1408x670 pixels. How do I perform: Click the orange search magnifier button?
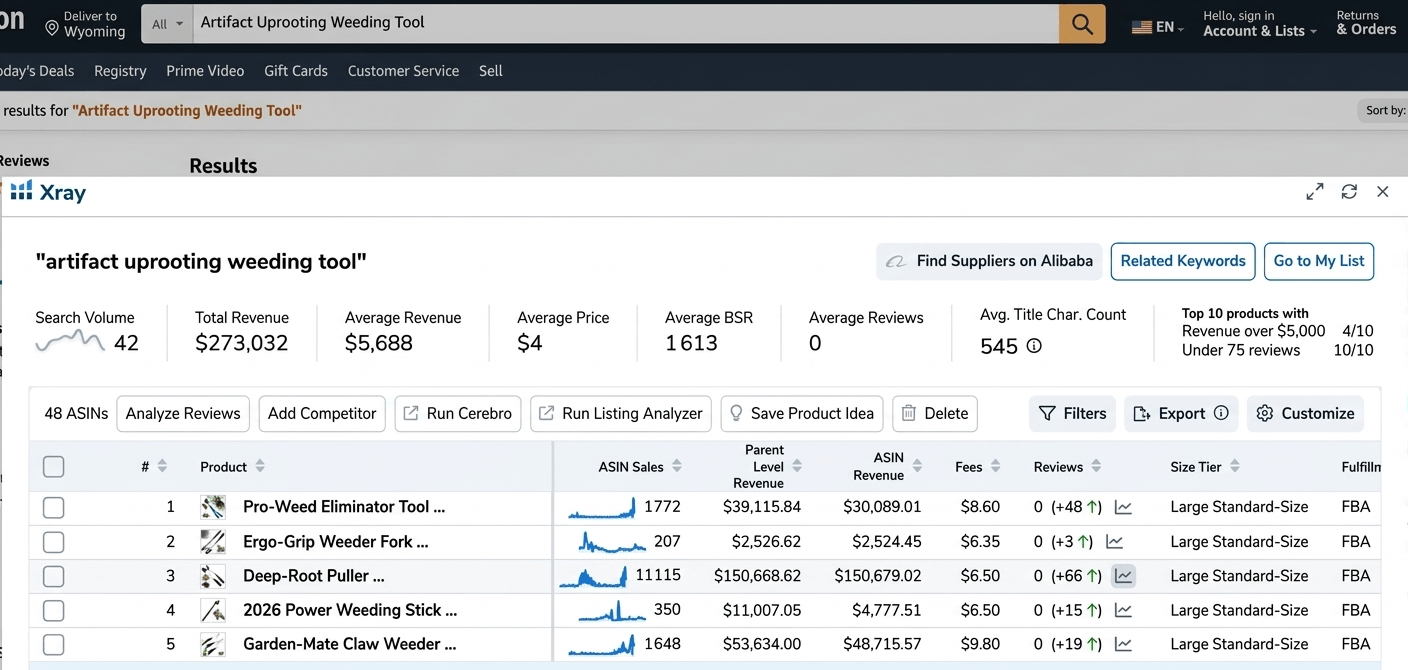1082,24
